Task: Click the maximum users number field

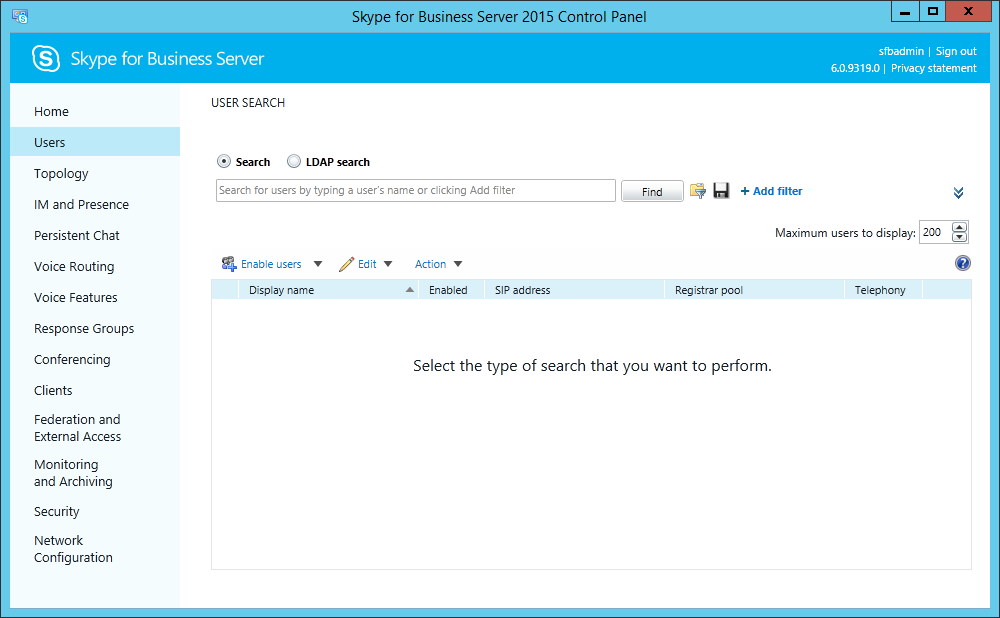Action: 935,233
